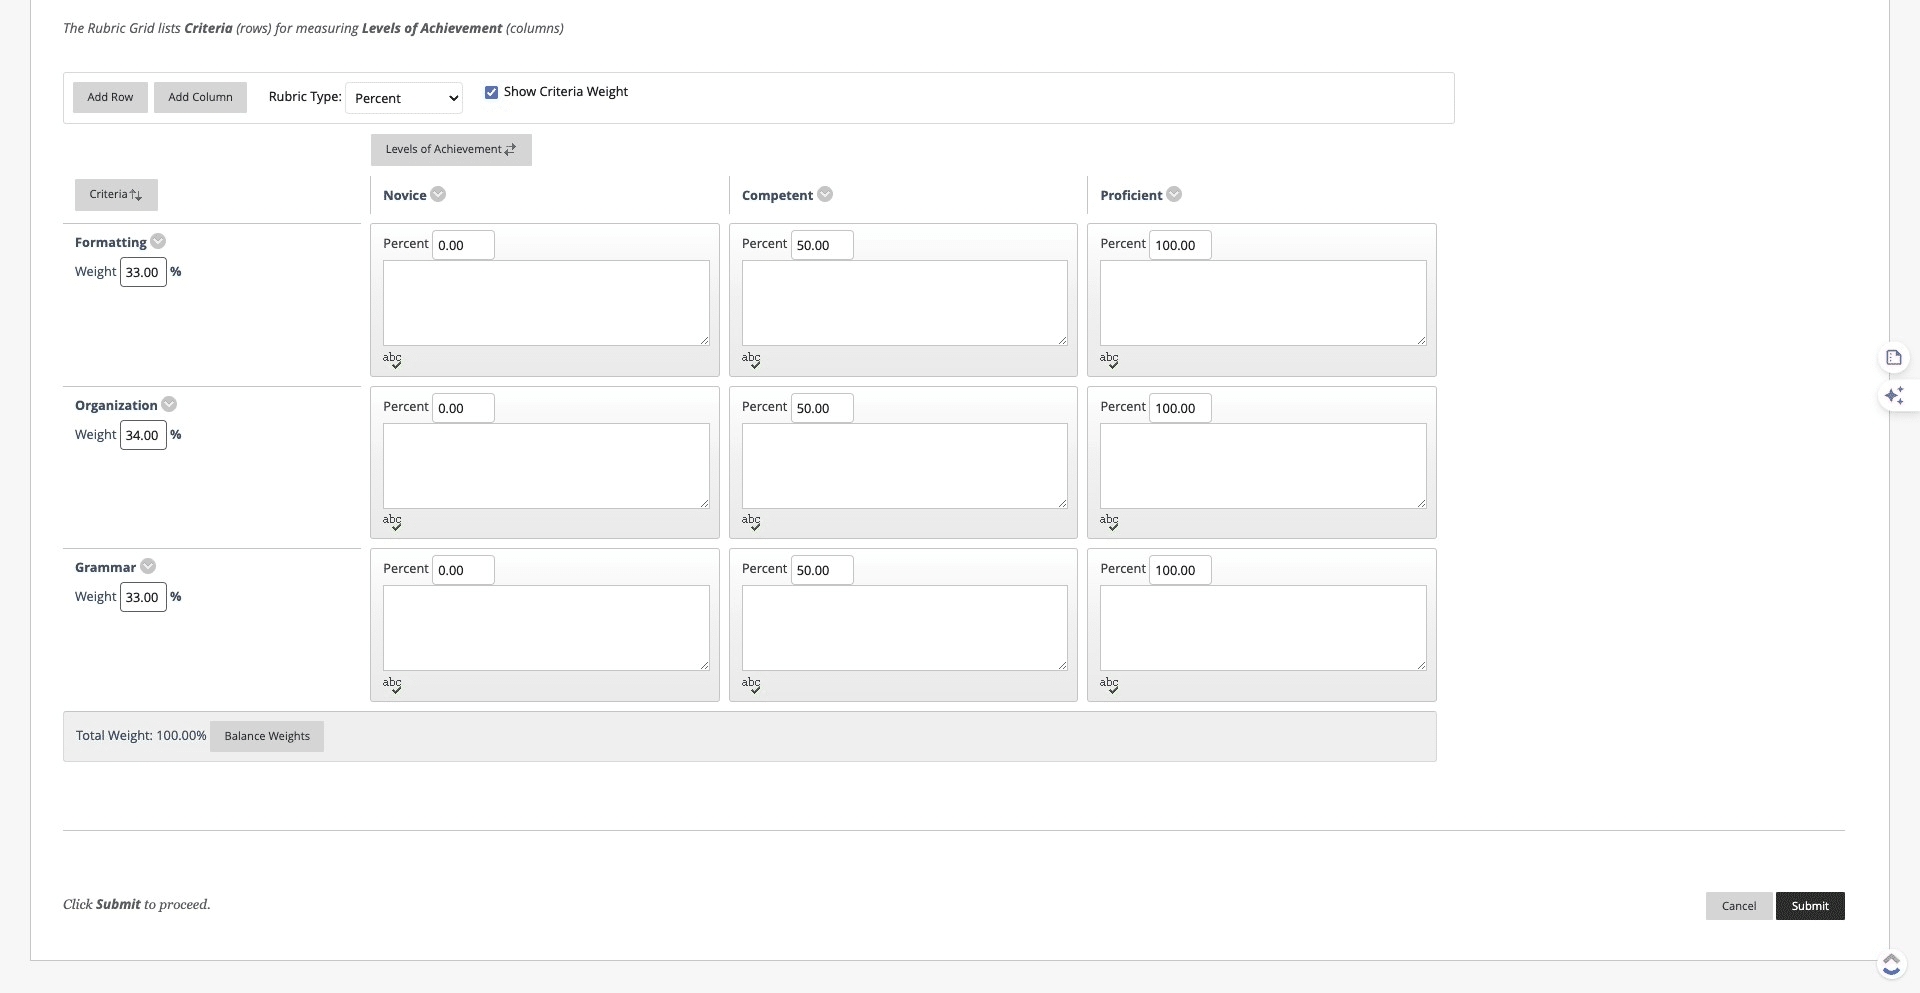This screenshot has height=993, width=1920.
Task: Submit the rubric
Action: pos(1809,906)
